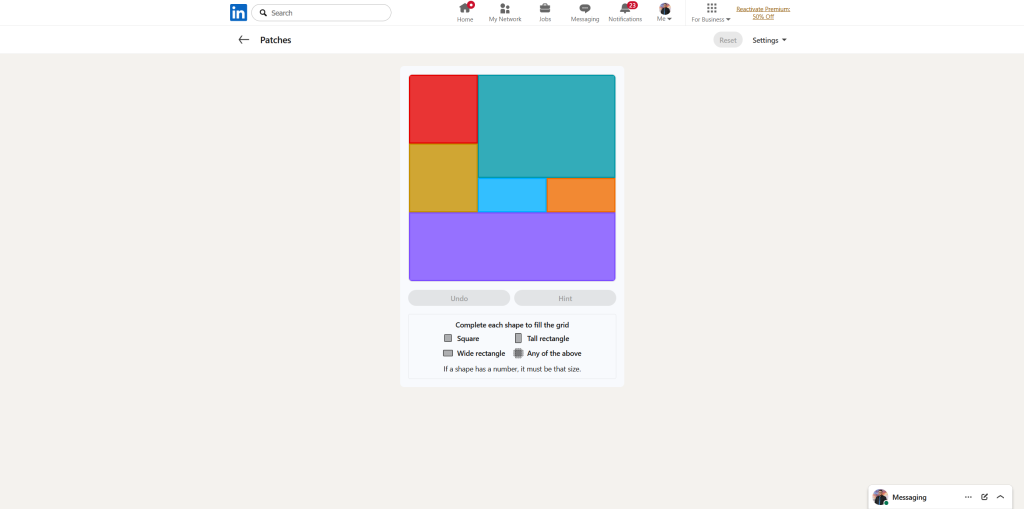Viewport: 1024px width, 509px height.
Task: Click the Any of the above legend icon
Action: 519,353
